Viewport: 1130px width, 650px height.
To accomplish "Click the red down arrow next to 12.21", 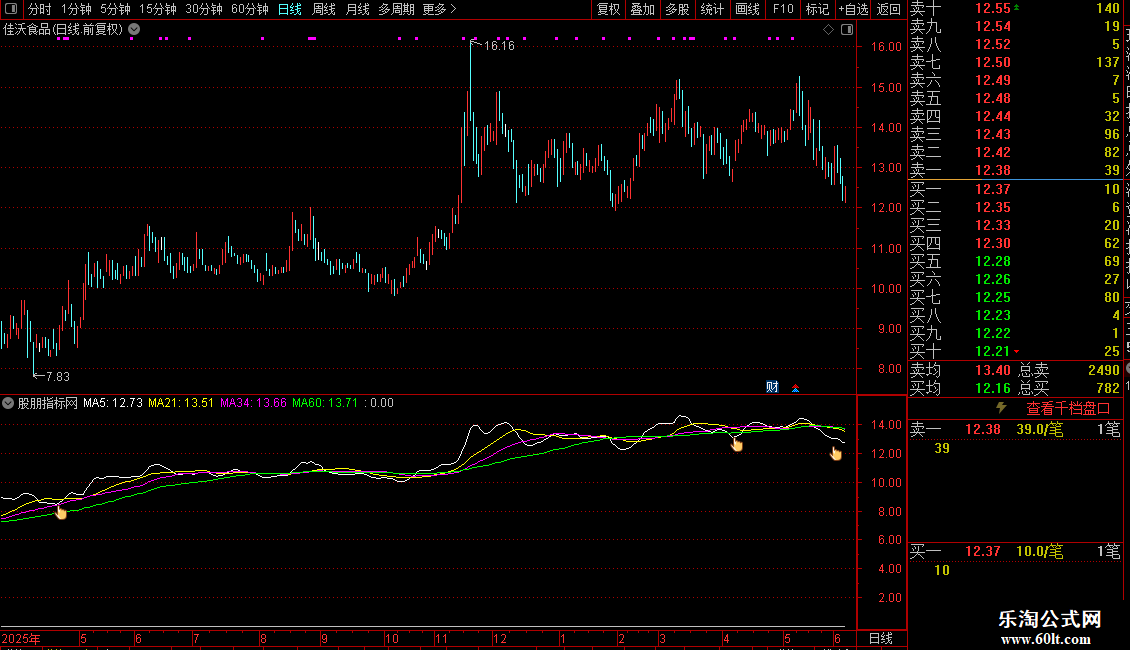I will [1016, 351].
